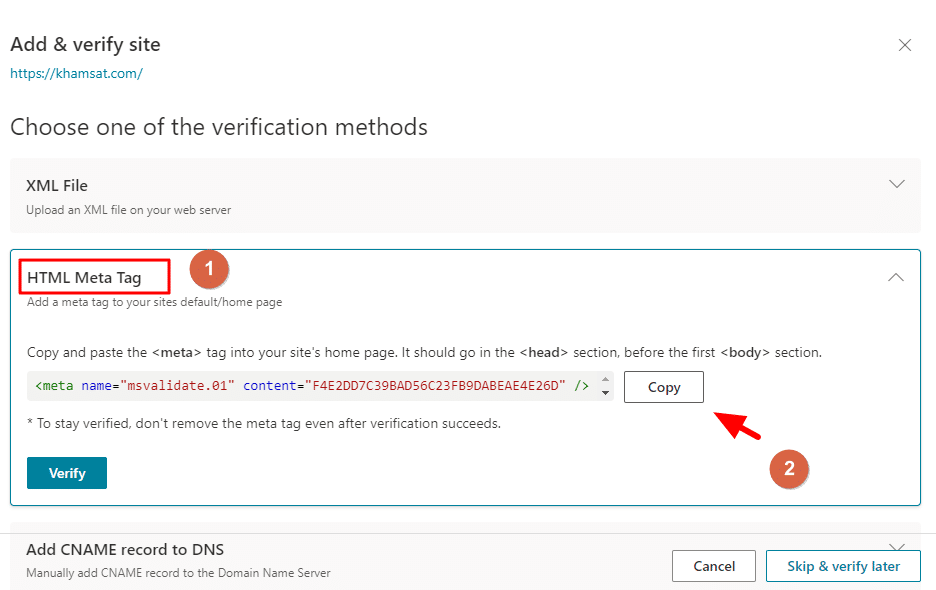Click the Cancel button

(x=714, y=566)
